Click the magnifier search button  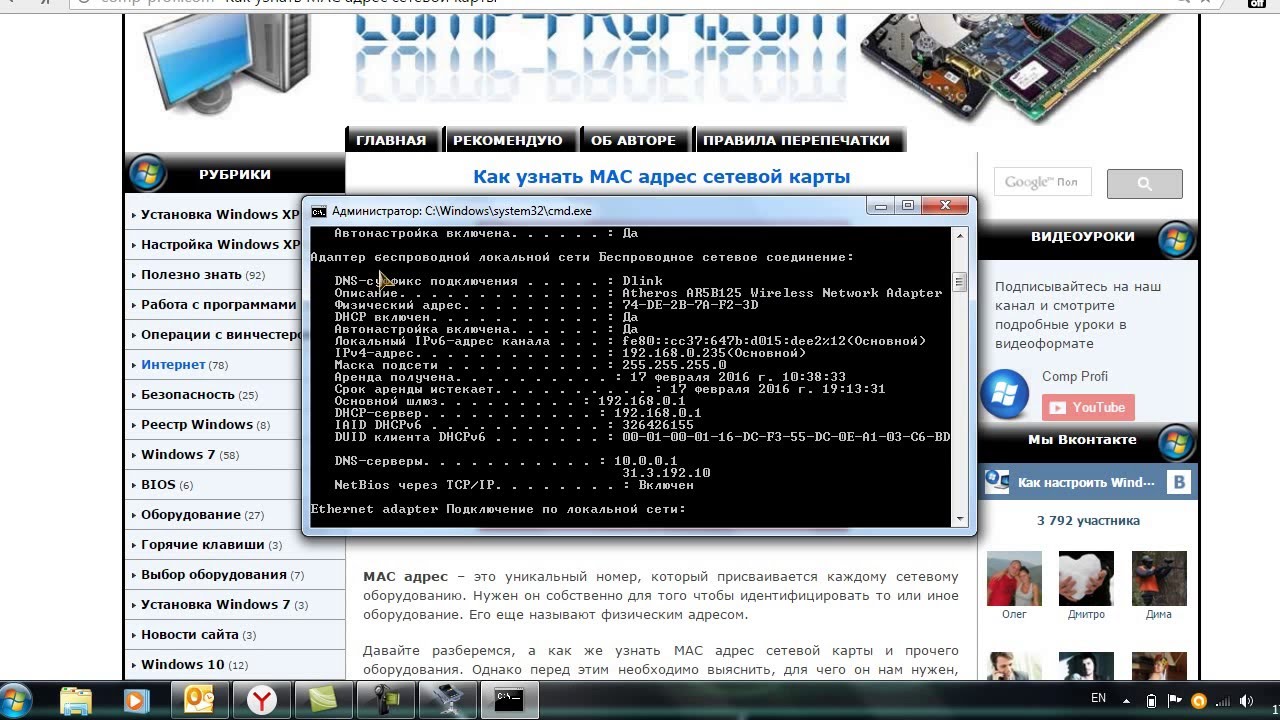point(1144,183)
